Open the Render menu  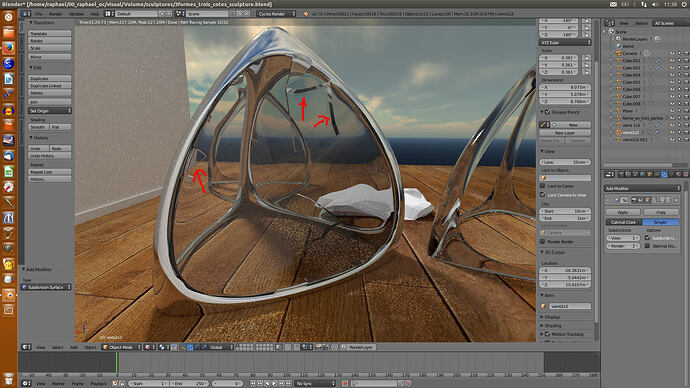pos(55,14)
